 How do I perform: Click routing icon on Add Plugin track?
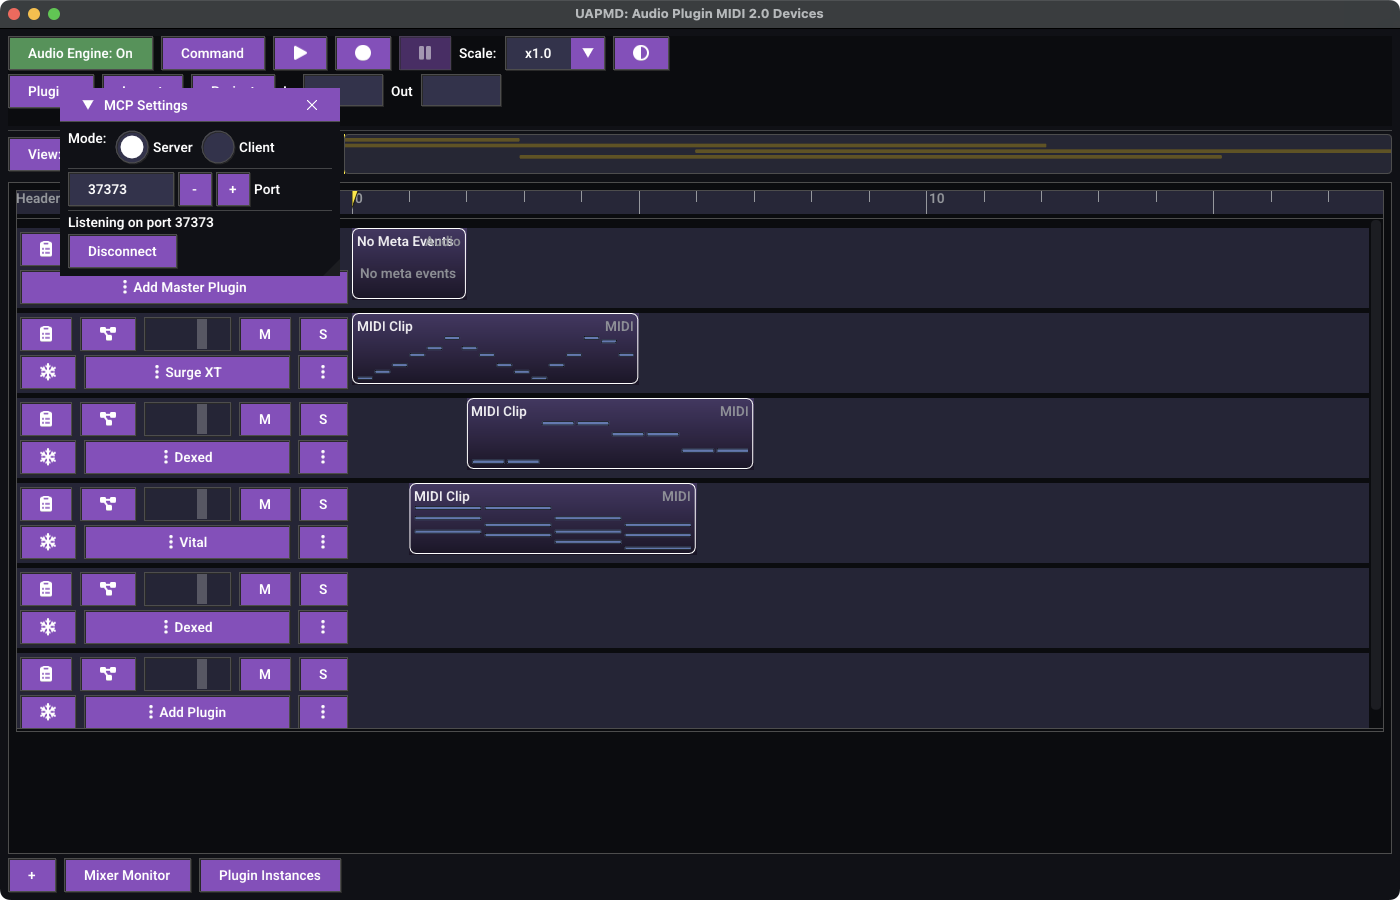pyautogui.click(x=108, y=674)
